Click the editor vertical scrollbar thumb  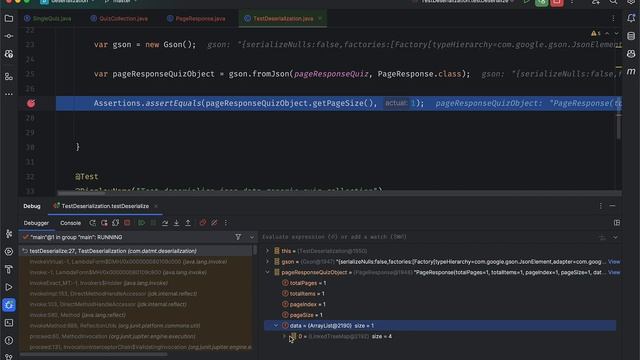coord(619,127)
